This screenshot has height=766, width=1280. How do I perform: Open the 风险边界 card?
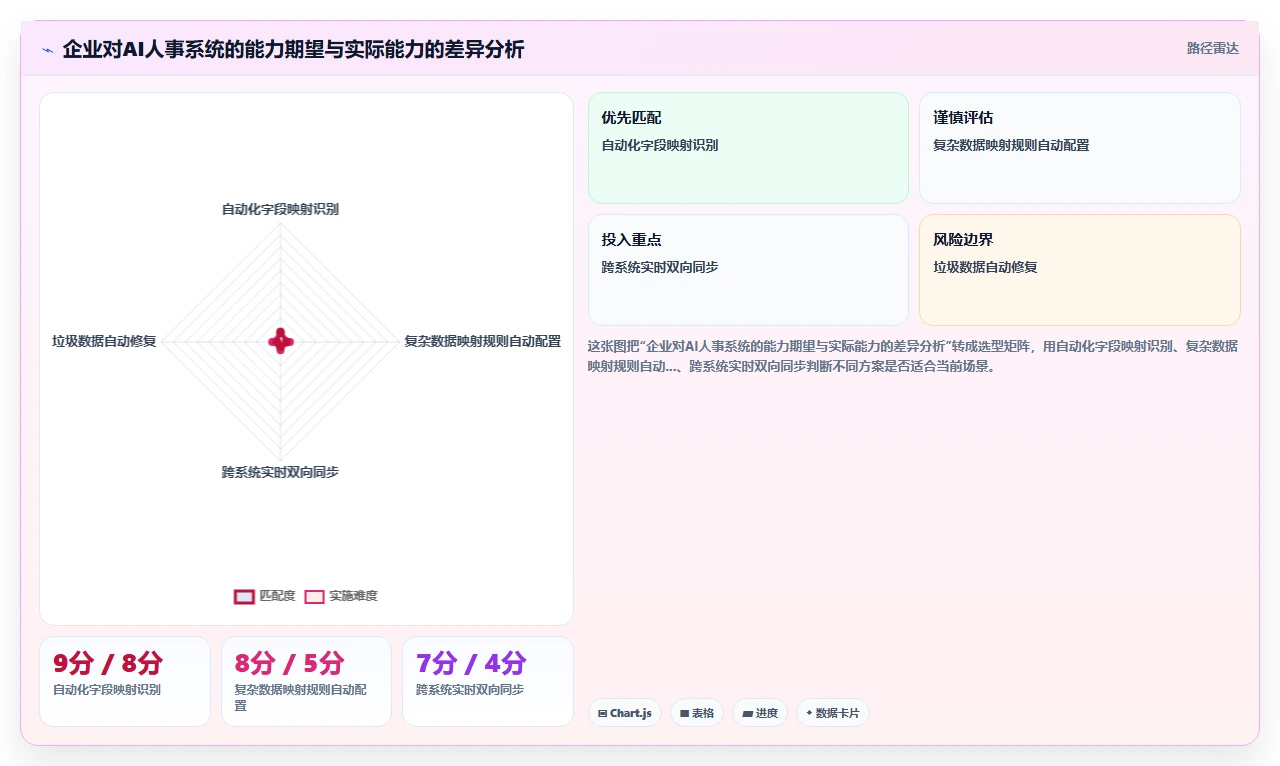pyautogui.click(x=1080, y=270)
